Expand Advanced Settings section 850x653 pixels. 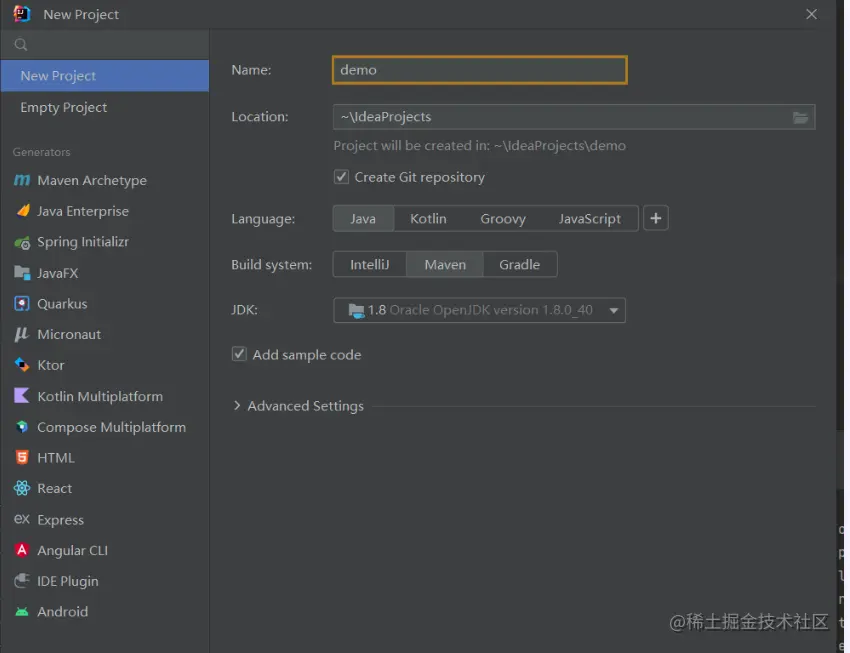click(x=238, y=406)
